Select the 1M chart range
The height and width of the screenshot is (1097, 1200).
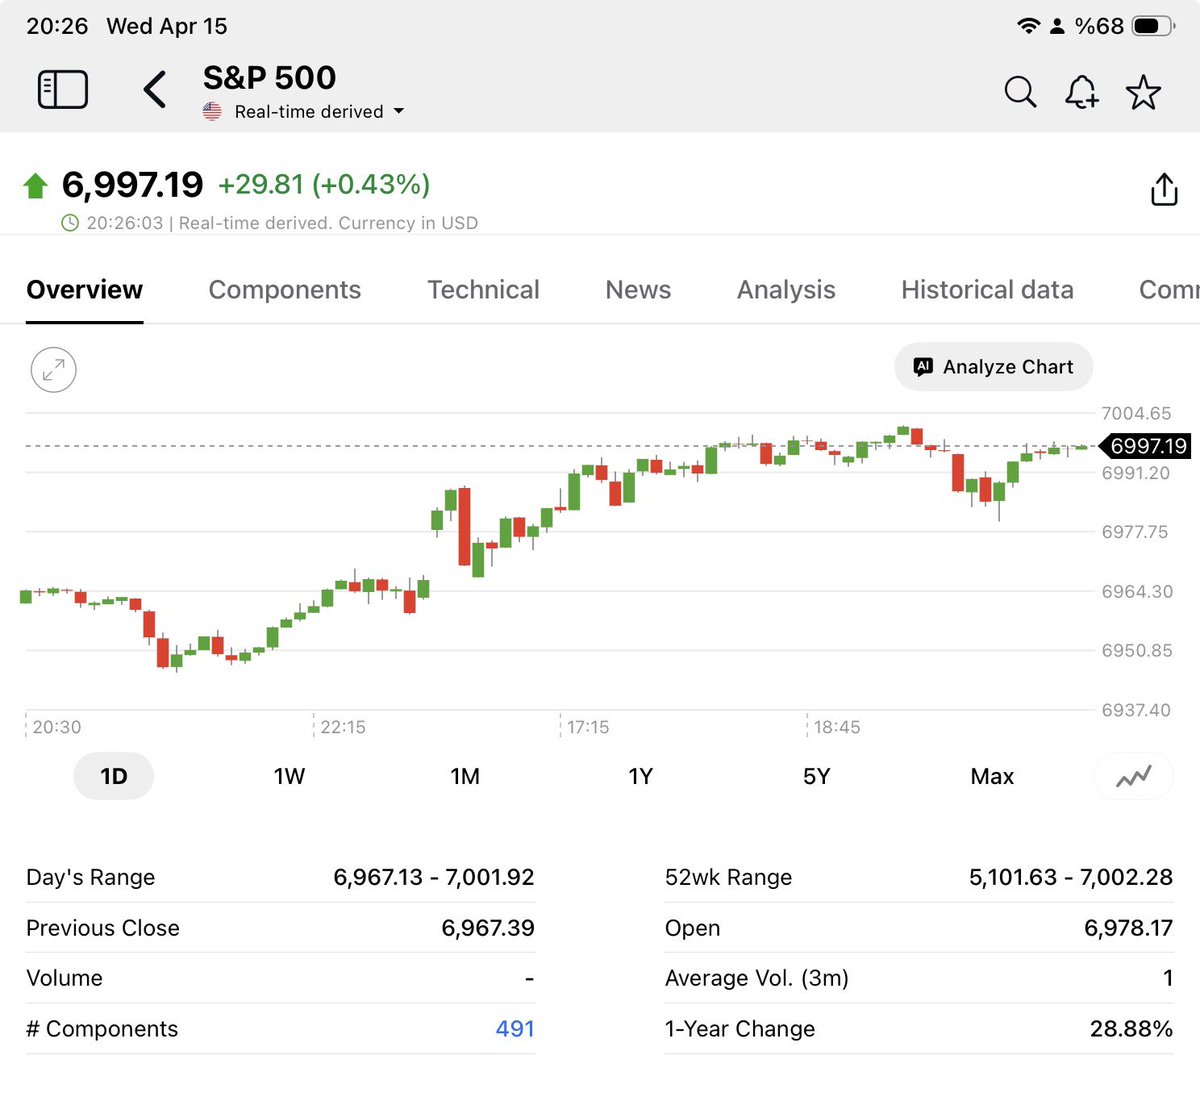[x=465, y=776]
